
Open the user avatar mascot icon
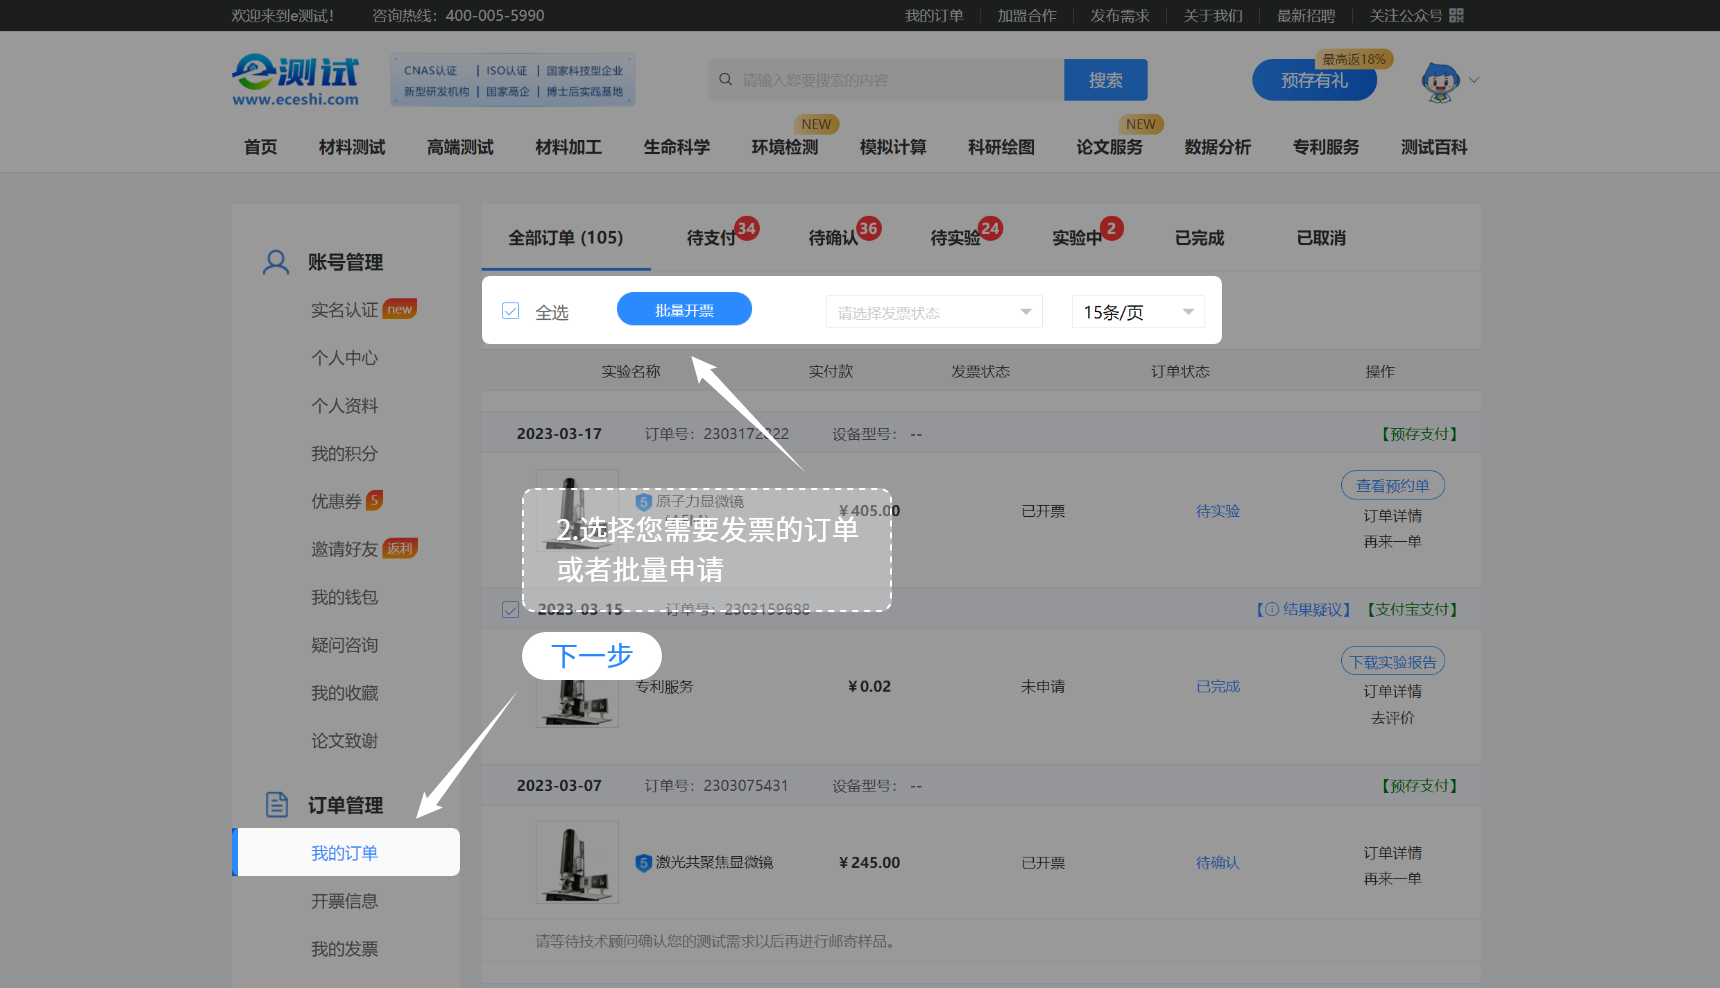click(x=1440, y=81)
